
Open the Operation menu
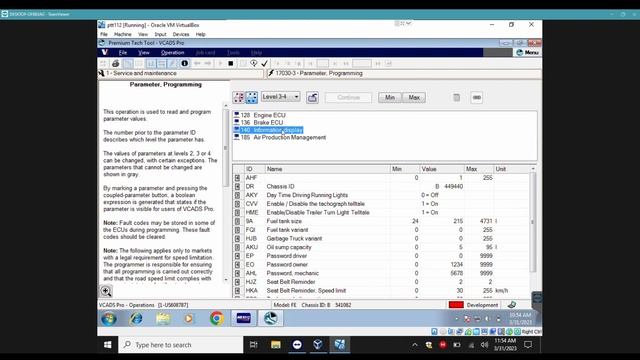(x=173, y=53)
